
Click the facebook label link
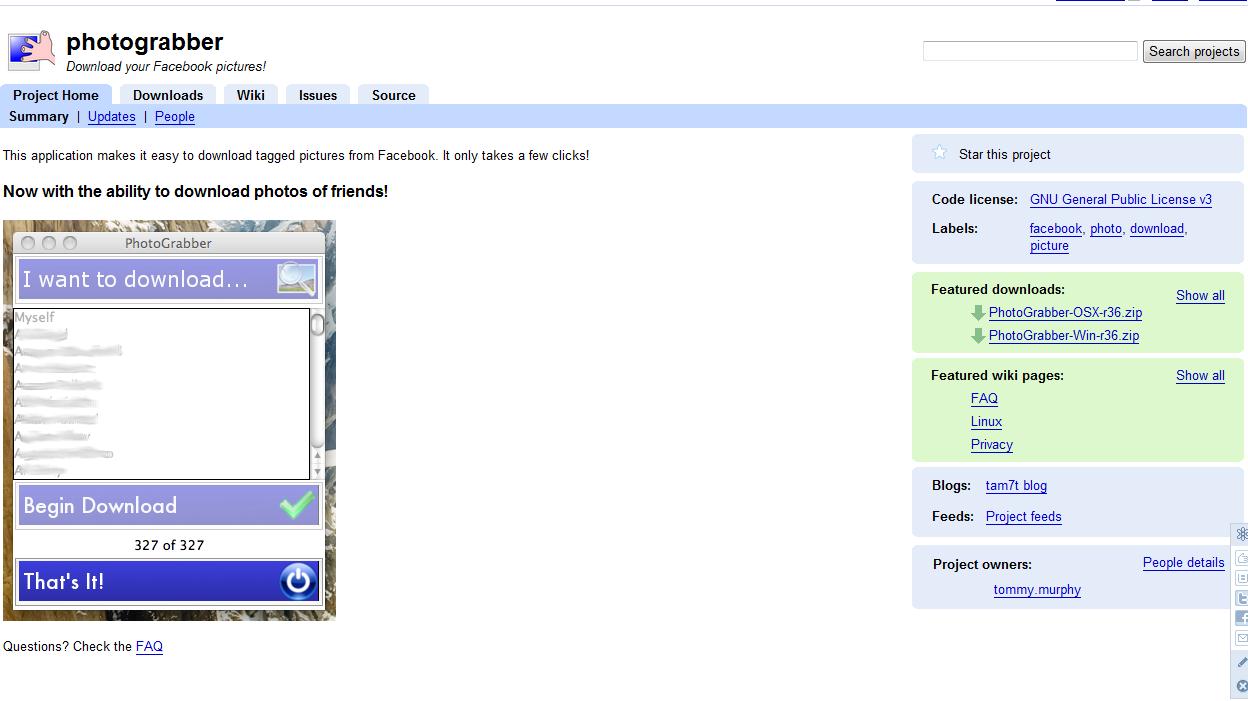1056,228
